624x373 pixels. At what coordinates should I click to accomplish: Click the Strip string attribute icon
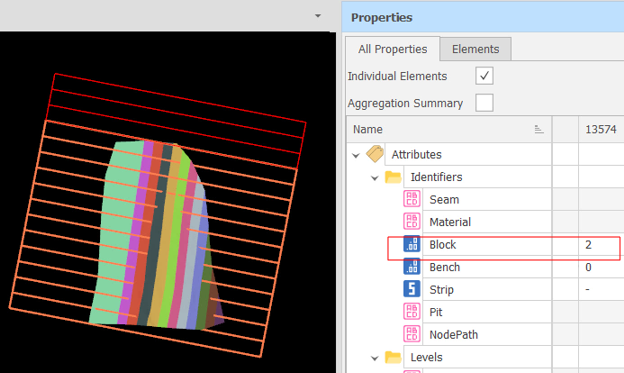pos(412,289)
